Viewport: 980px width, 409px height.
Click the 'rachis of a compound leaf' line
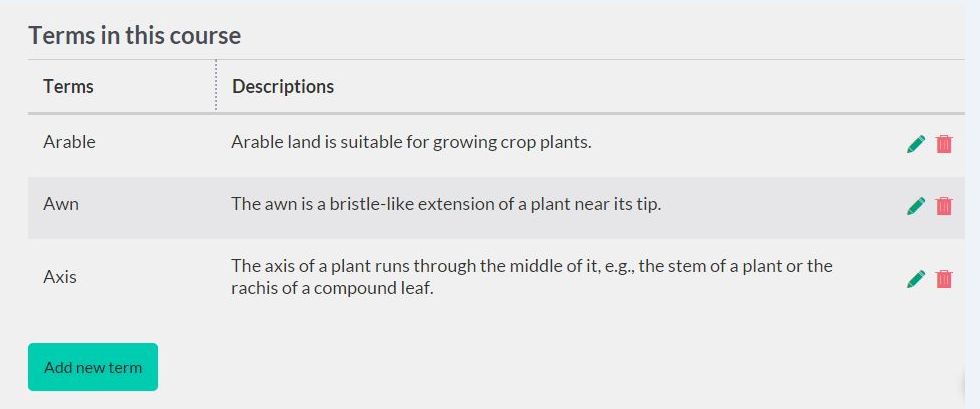332,289
